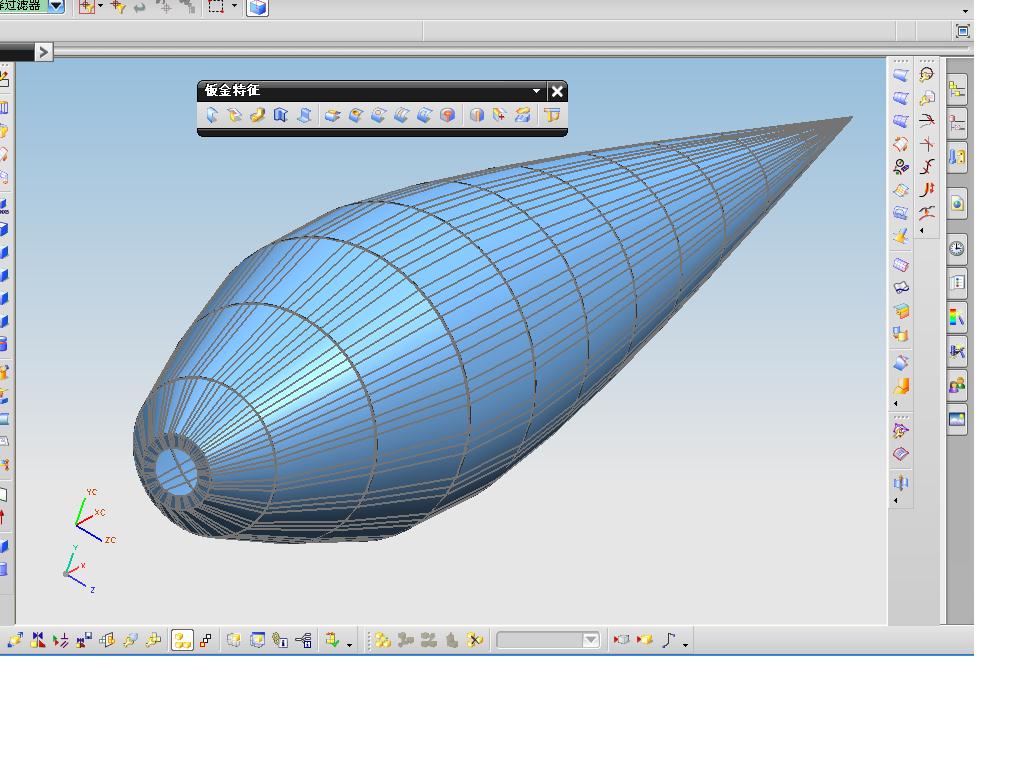Screen dimensions: 1024x768
Task: Choose the yellow elbow bend tool
Action: 257,116
